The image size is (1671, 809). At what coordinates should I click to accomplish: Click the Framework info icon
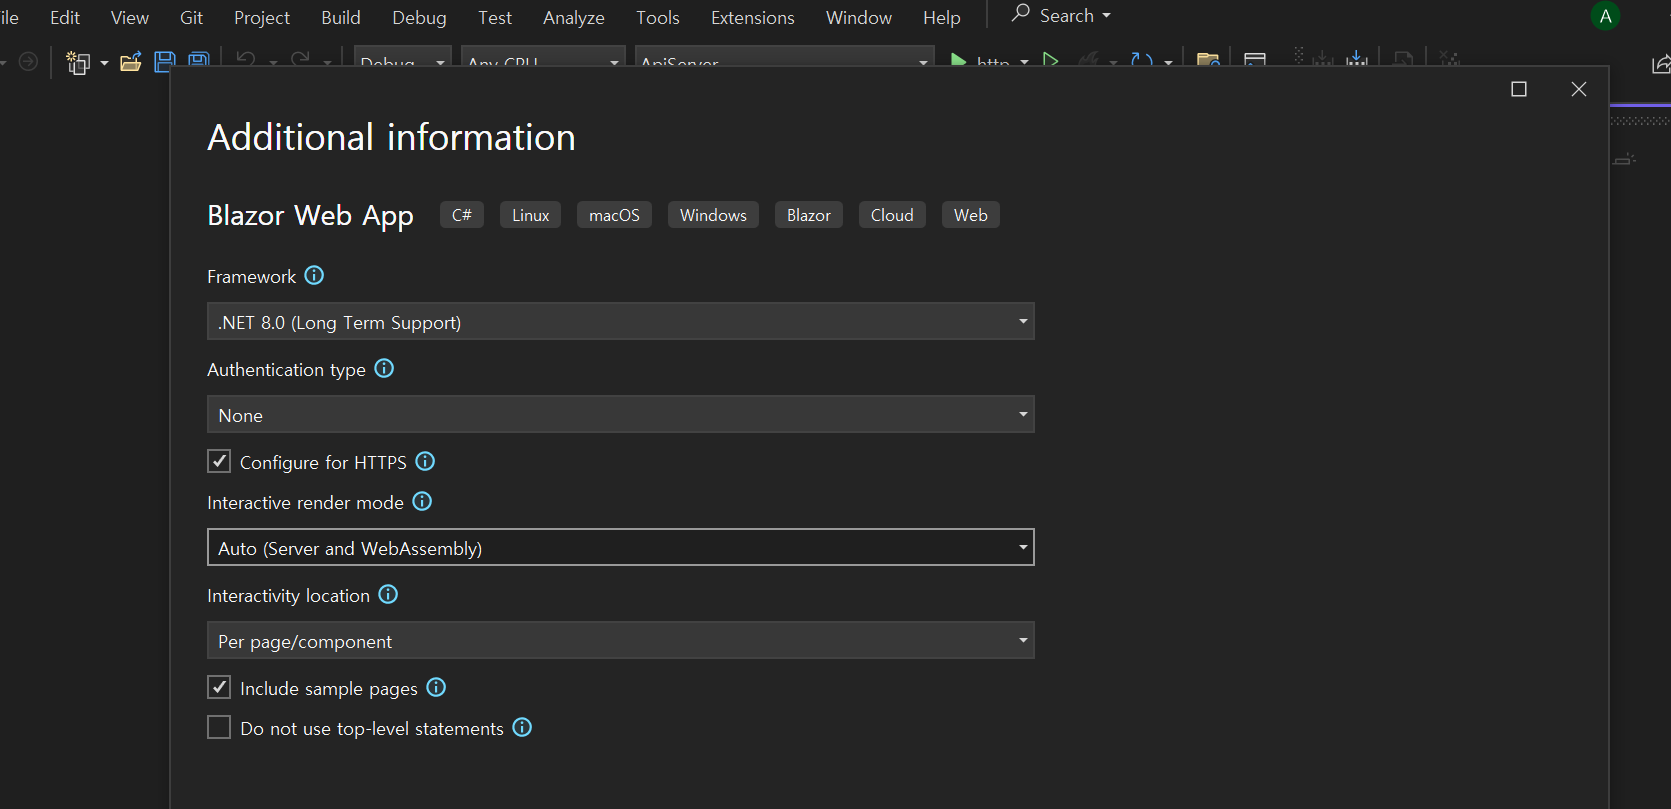pyautogui.click(x=314, y=275)
